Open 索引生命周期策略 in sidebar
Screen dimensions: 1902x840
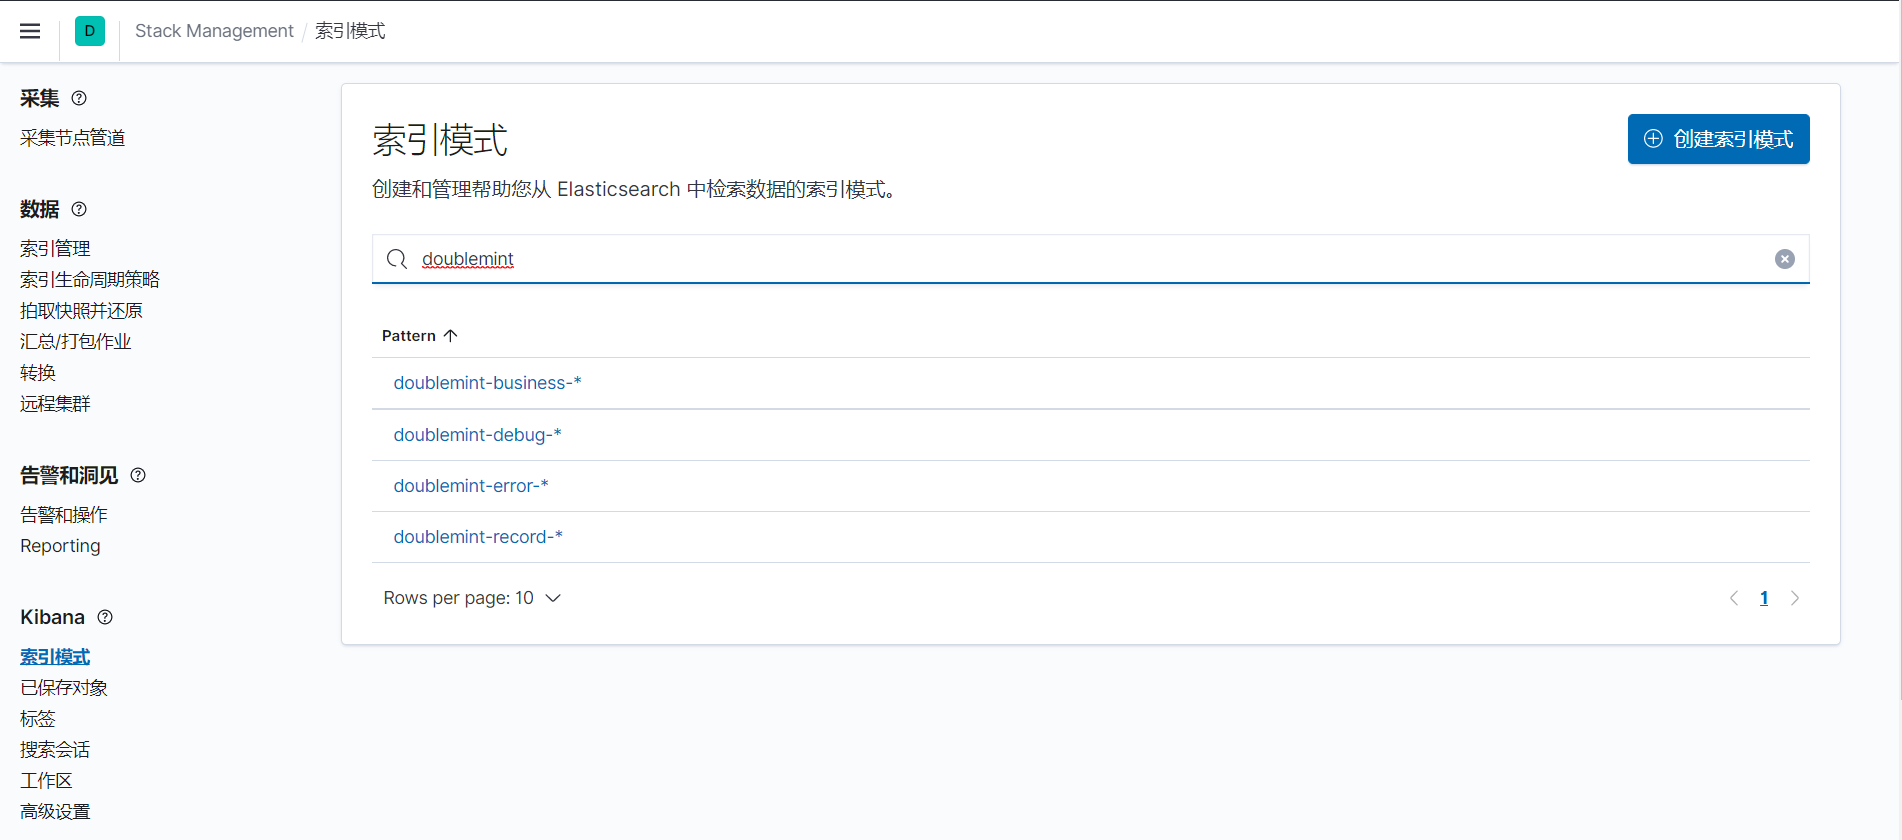[x=90, y=279]
